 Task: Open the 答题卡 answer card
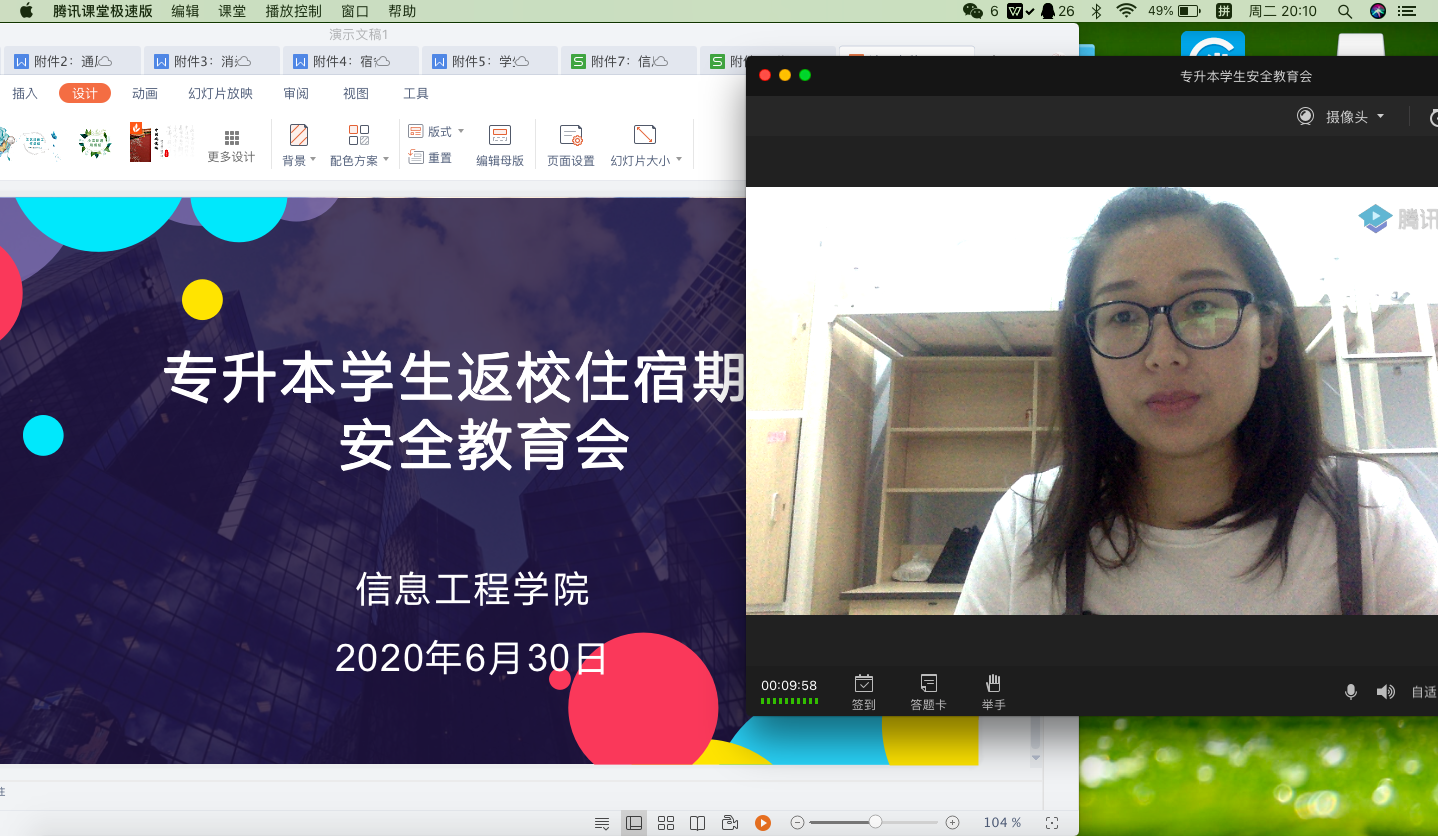coord(928,684)
